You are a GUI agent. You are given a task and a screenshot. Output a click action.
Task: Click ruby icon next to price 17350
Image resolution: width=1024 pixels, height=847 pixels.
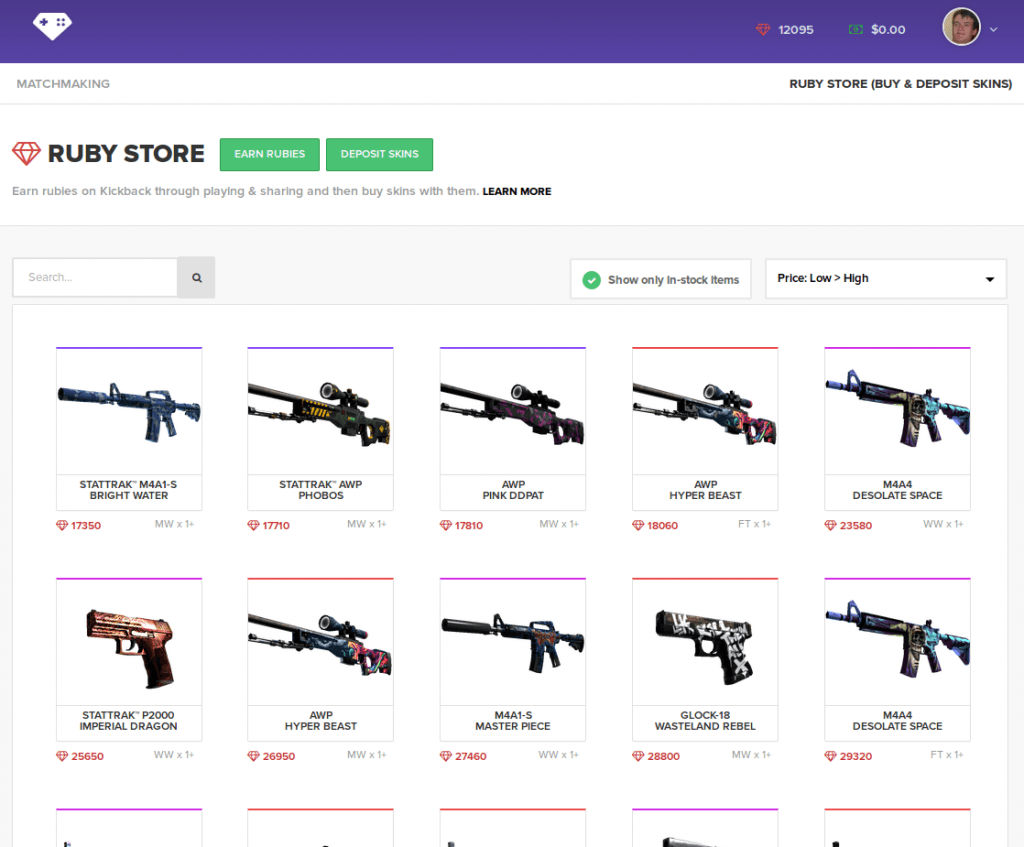coord(62,525)
